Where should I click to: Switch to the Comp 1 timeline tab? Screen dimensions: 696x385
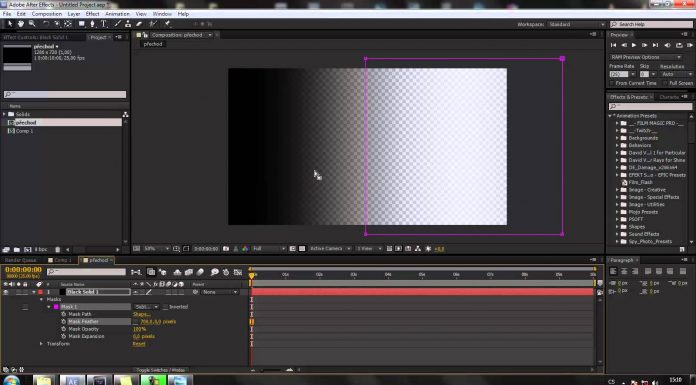(x=60, y=260)
